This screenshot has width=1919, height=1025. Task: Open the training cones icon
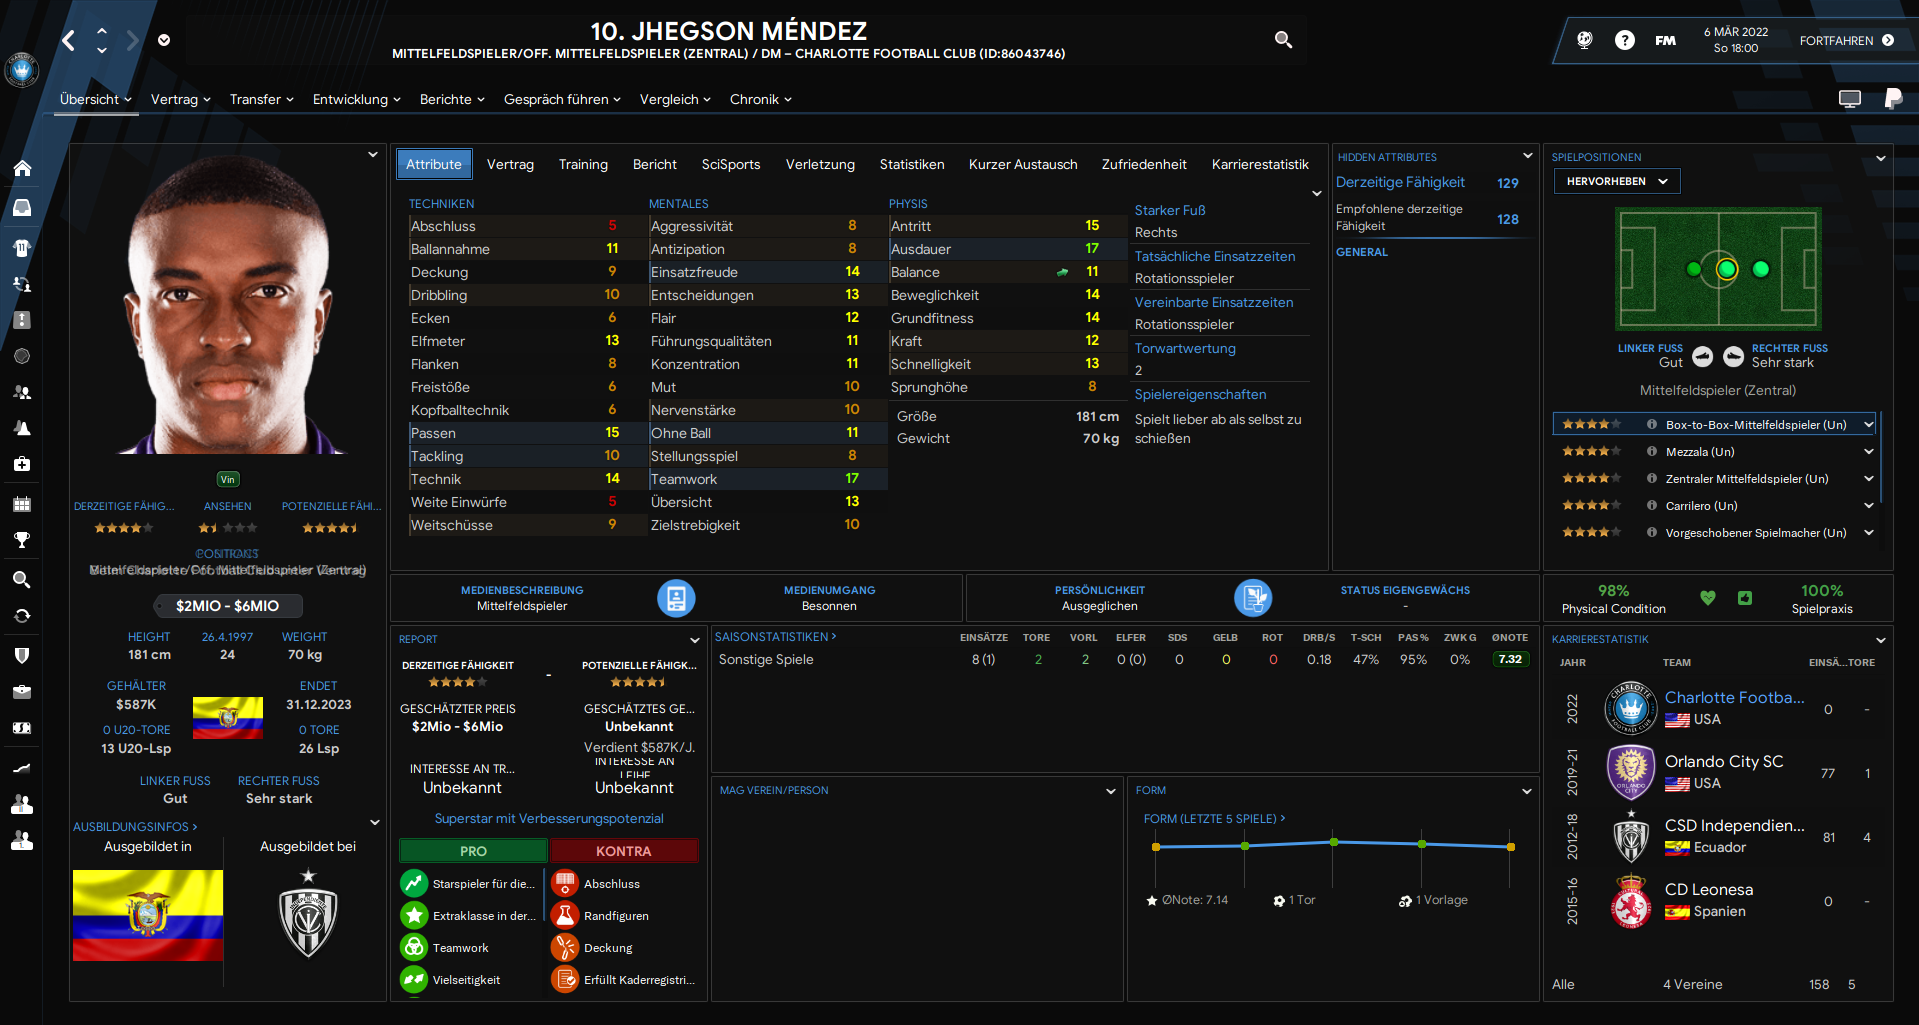[22, 428]
